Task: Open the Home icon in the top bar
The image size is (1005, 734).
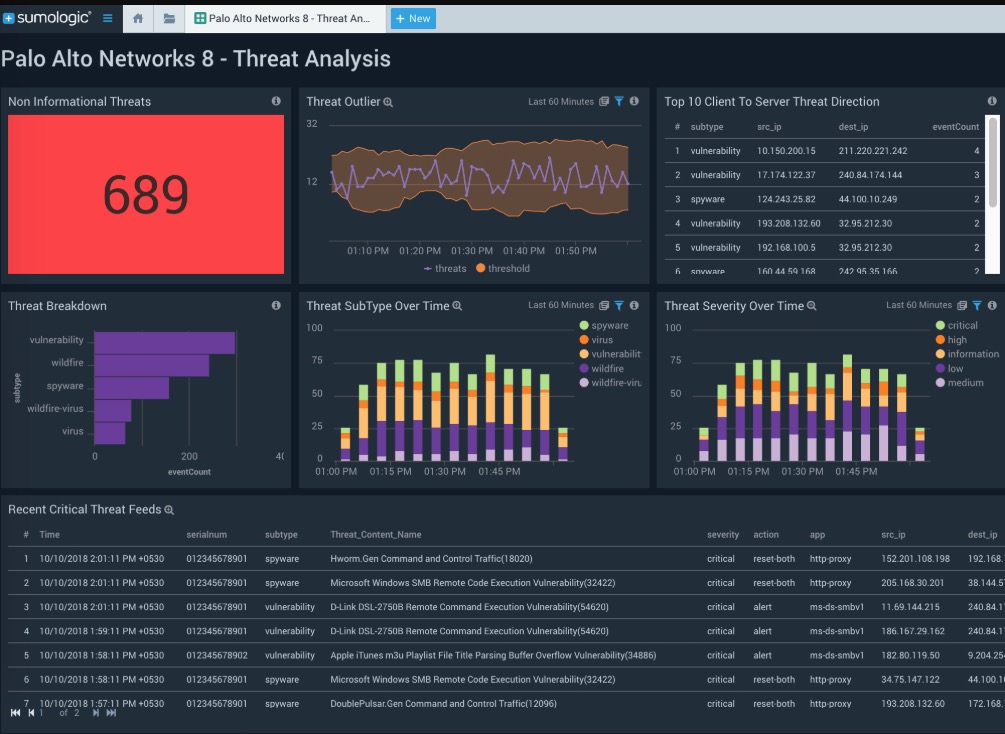Action: (137, 18)
